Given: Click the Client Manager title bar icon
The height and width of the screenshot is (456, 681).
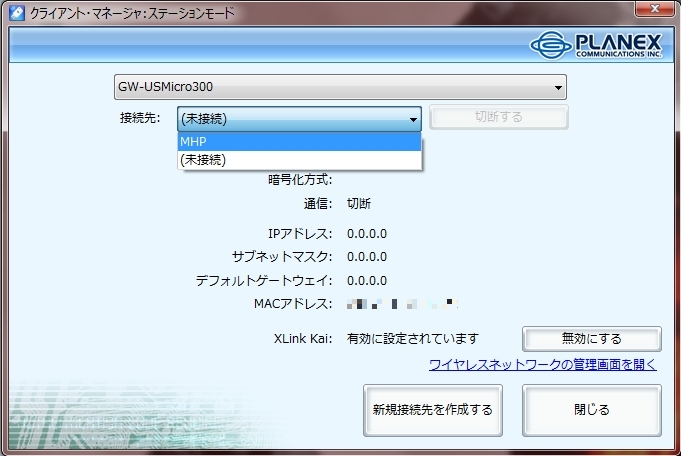Looking at the screenshot, I should 17,13.
